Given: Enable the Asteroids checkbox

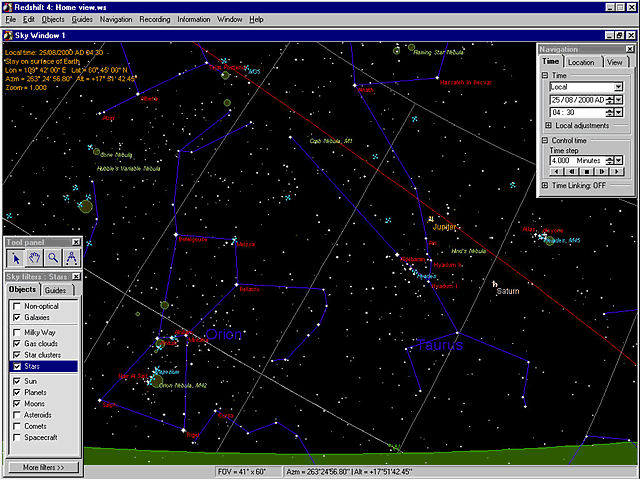Looking at the screenshot, I should [x=17, y=415].
